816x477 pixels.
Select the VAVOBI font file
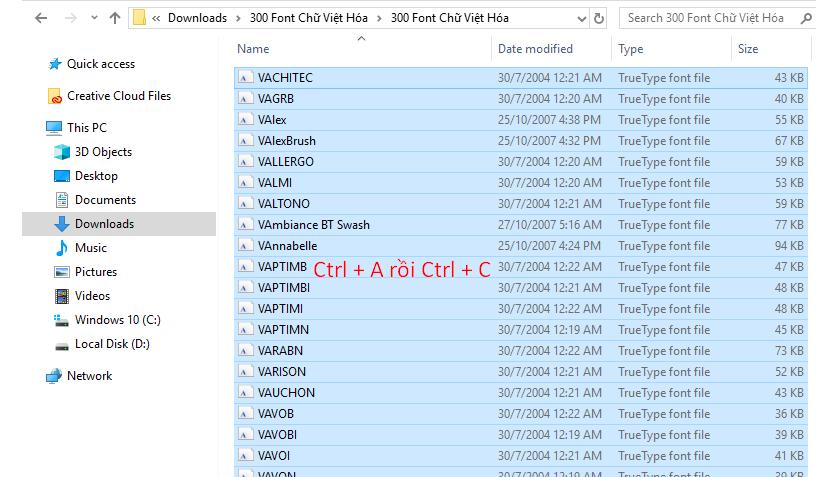pos(520,434)
